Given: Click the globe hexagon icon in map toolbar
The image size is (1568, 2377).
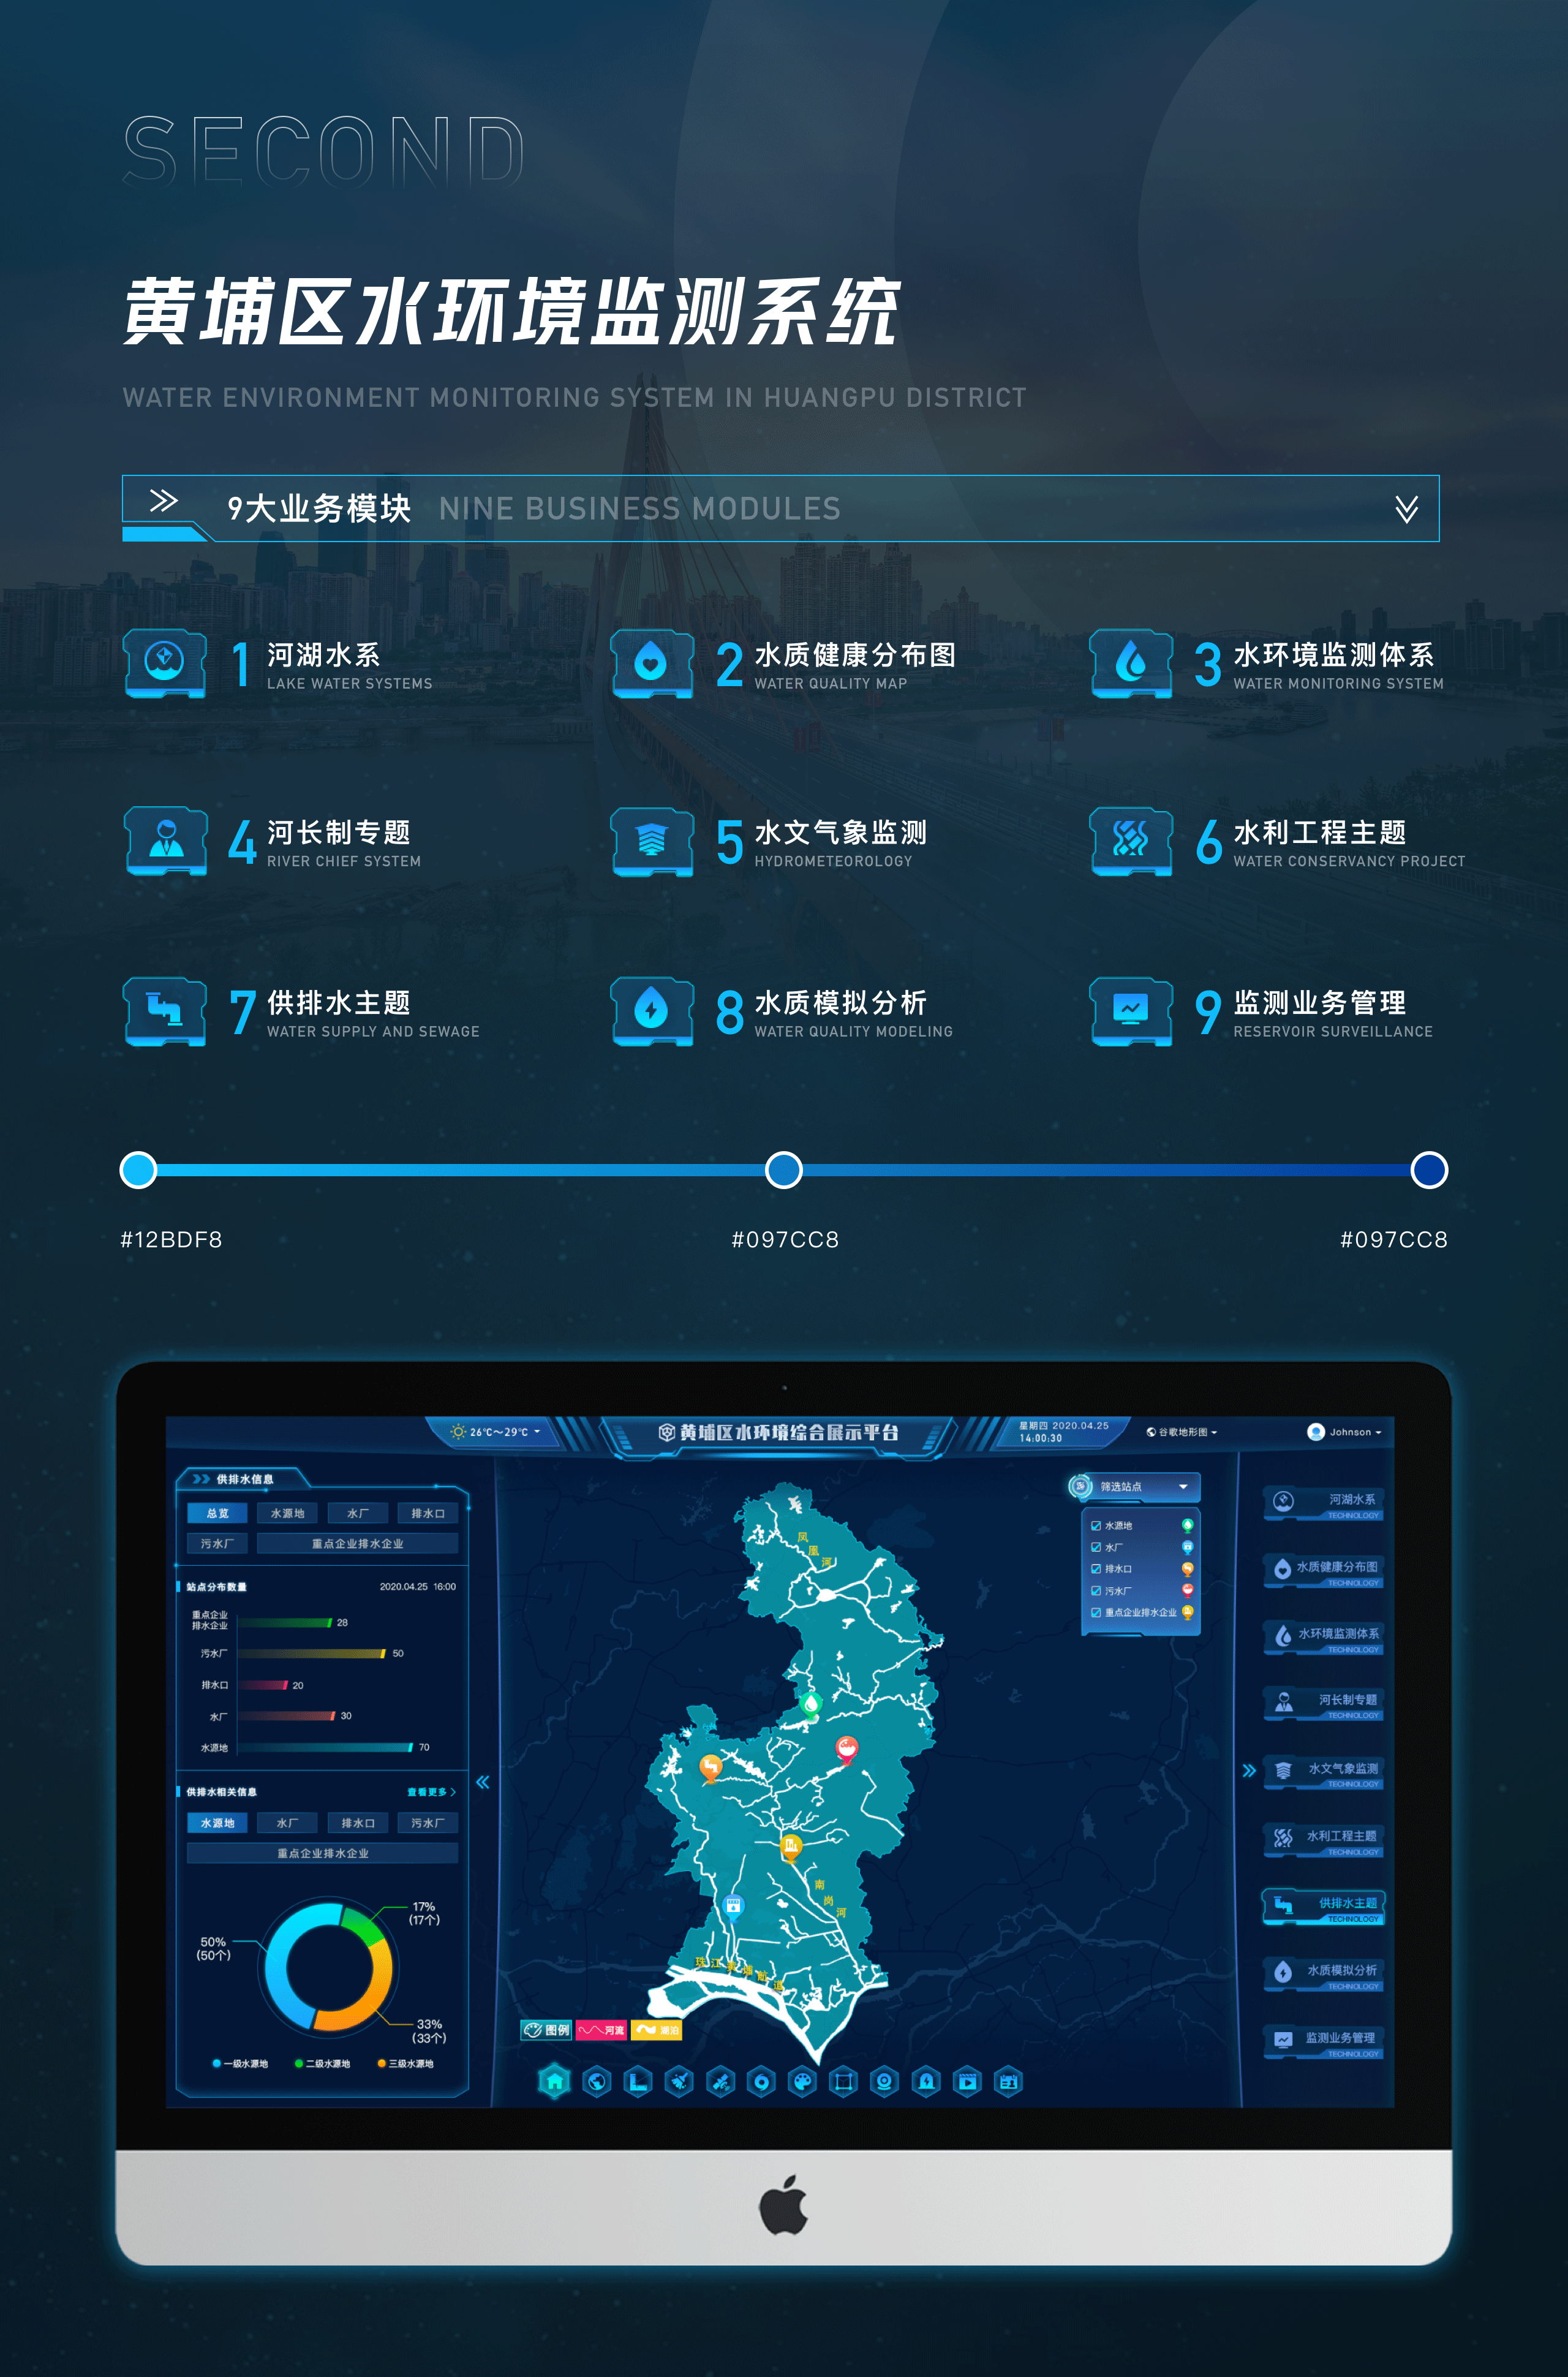Looking at the screenshot, I should coord(597,2082).
